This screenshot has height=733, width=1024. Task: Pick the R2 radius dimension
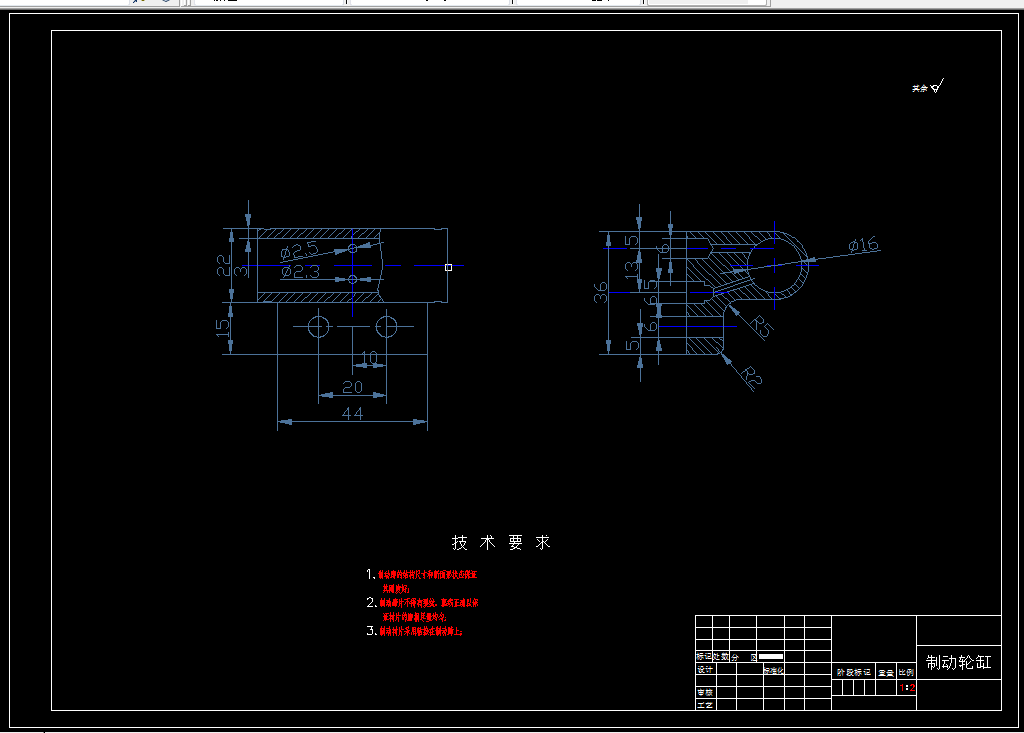752,378
